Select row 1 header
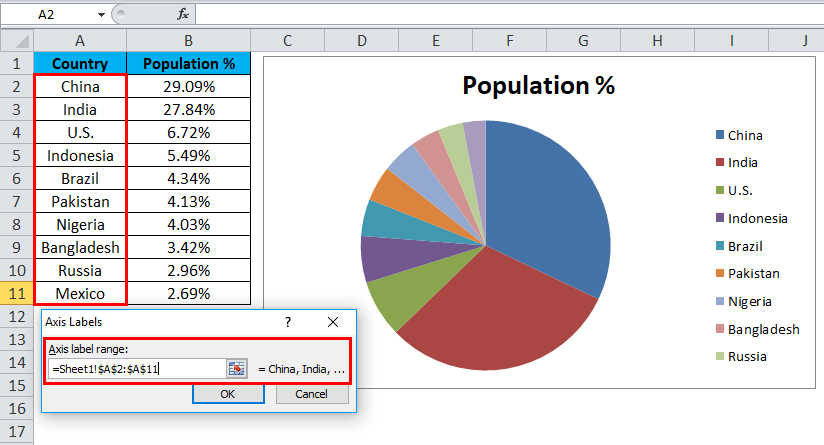 17,64
